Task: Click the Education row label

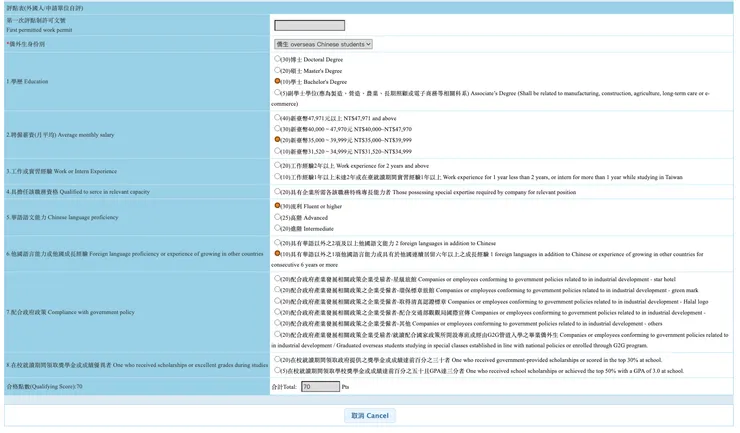Action: 27,82
